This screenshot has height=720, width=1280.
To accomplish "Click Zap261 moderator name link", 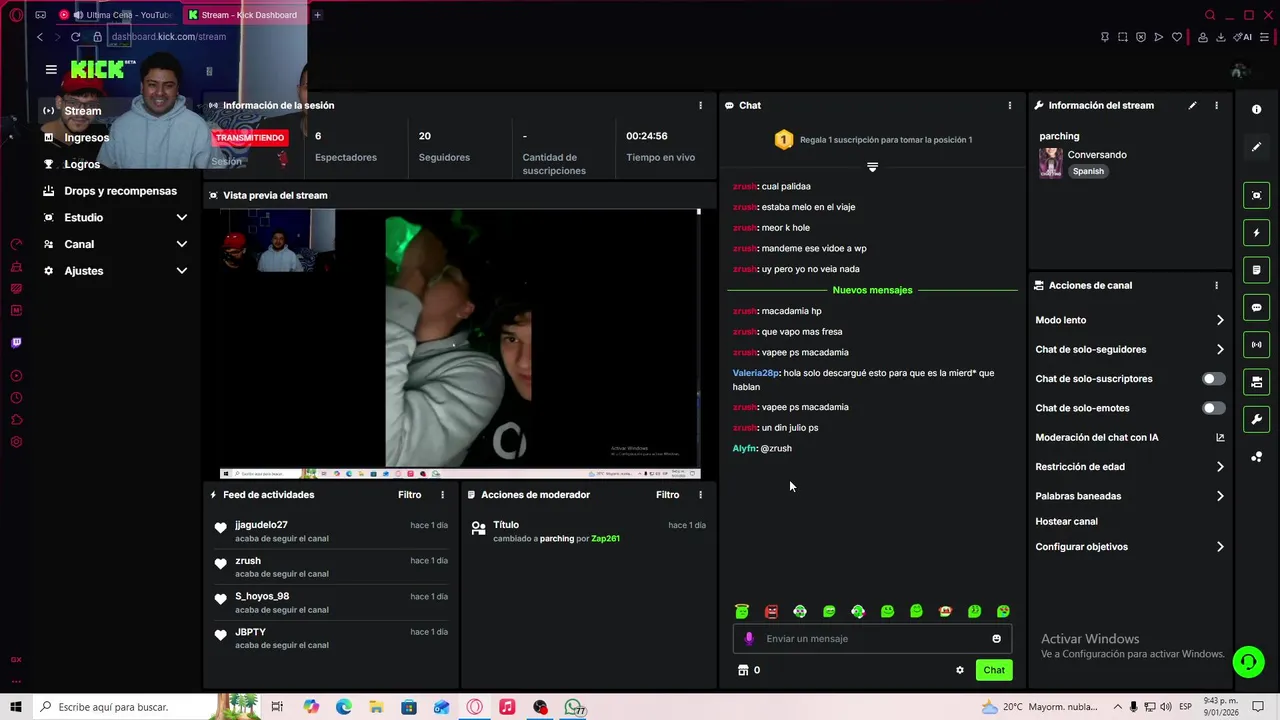I will click(605, 539).
